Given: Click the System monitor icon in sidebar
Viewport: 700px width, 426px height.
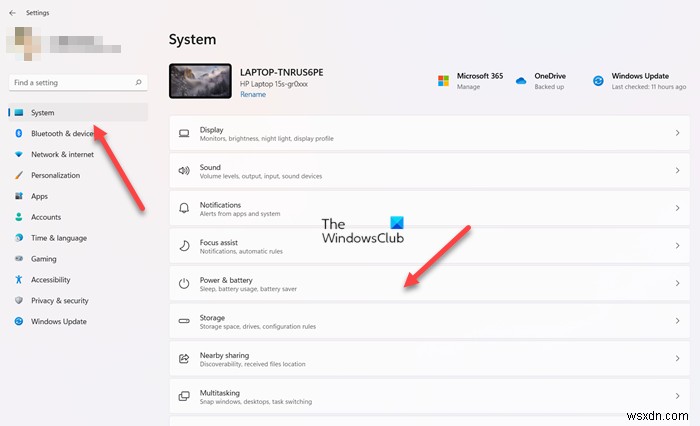Looking at the screenshot, I should [19, 113].
